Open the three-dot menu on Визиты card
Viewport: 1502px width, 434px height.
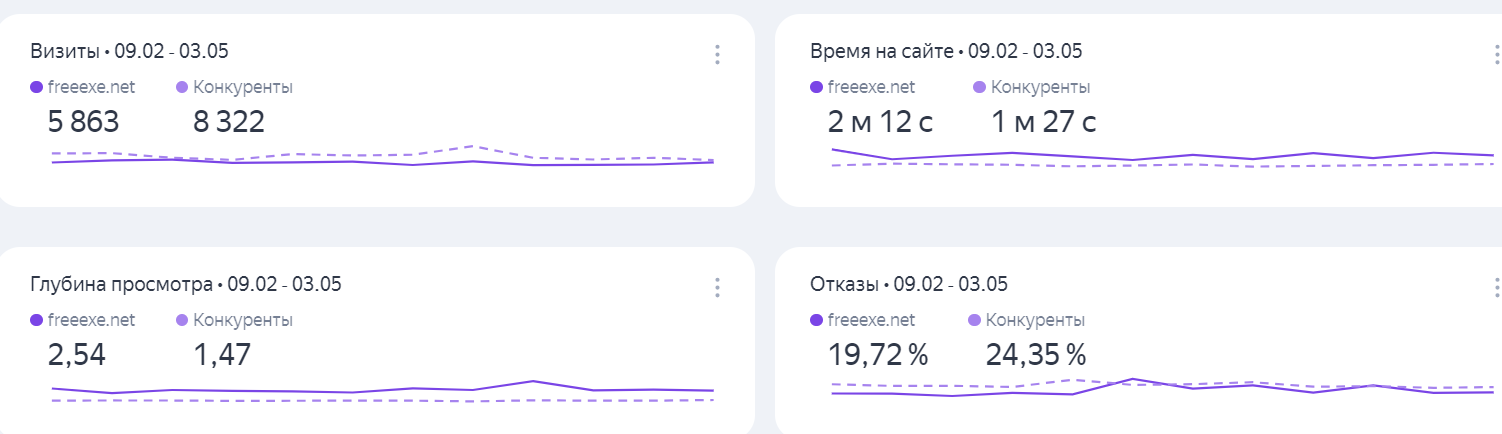pos(717,54)
